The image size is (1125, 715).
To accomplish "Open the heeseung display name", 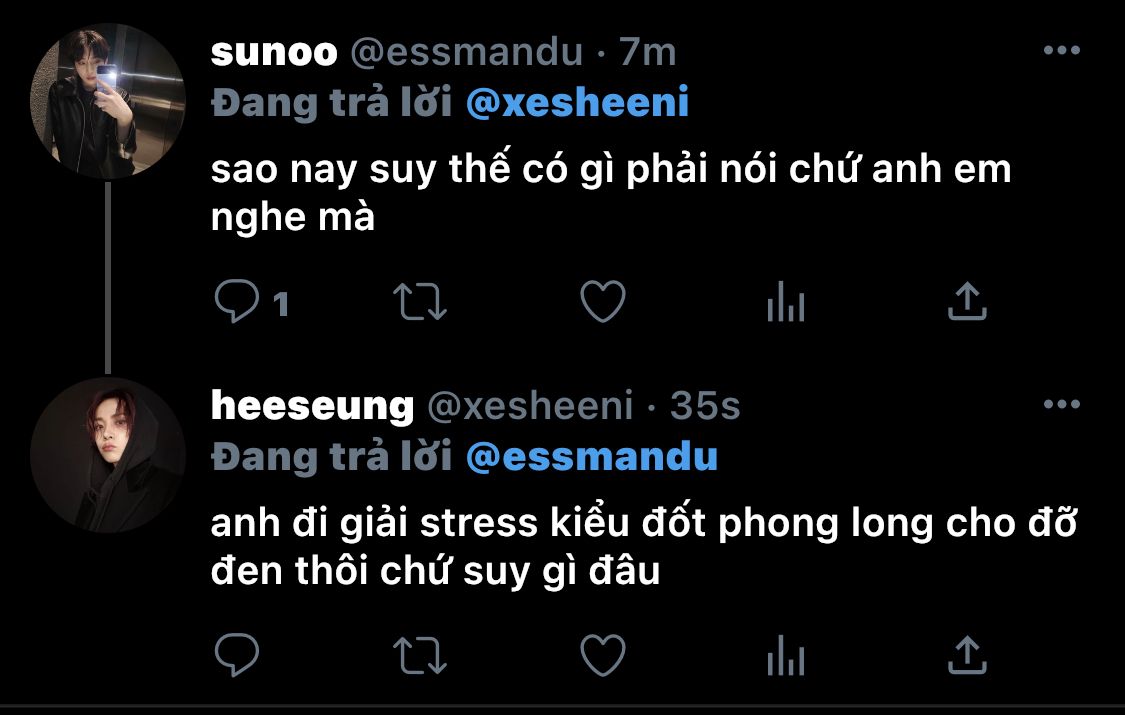I will 312,407.
